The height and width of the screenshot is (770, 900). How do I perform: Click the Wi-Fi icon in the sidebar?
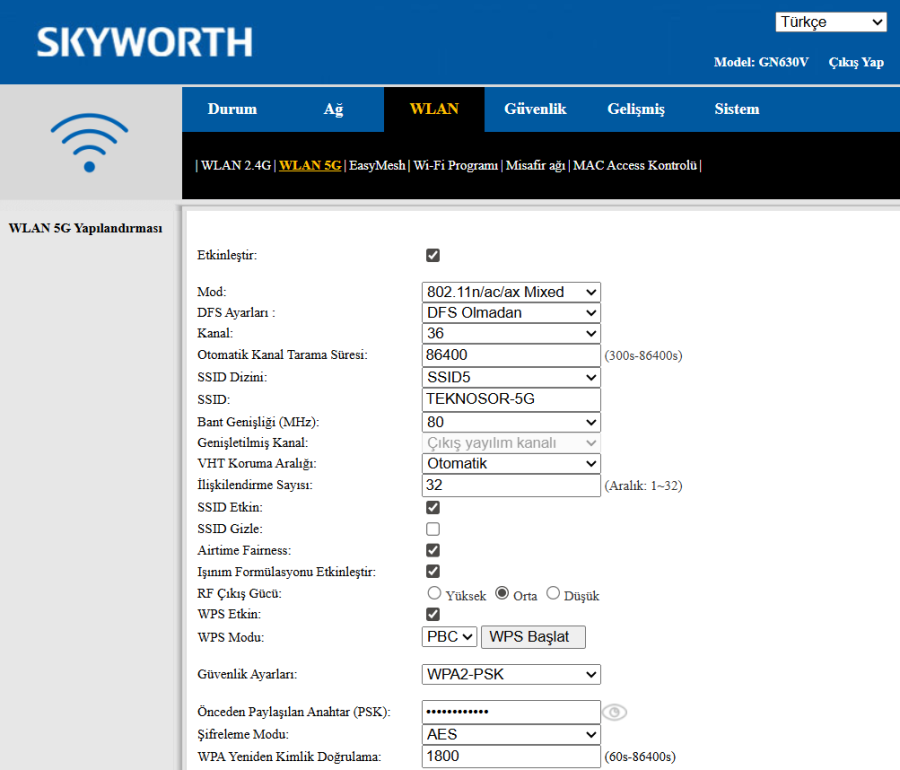(88, 143)
